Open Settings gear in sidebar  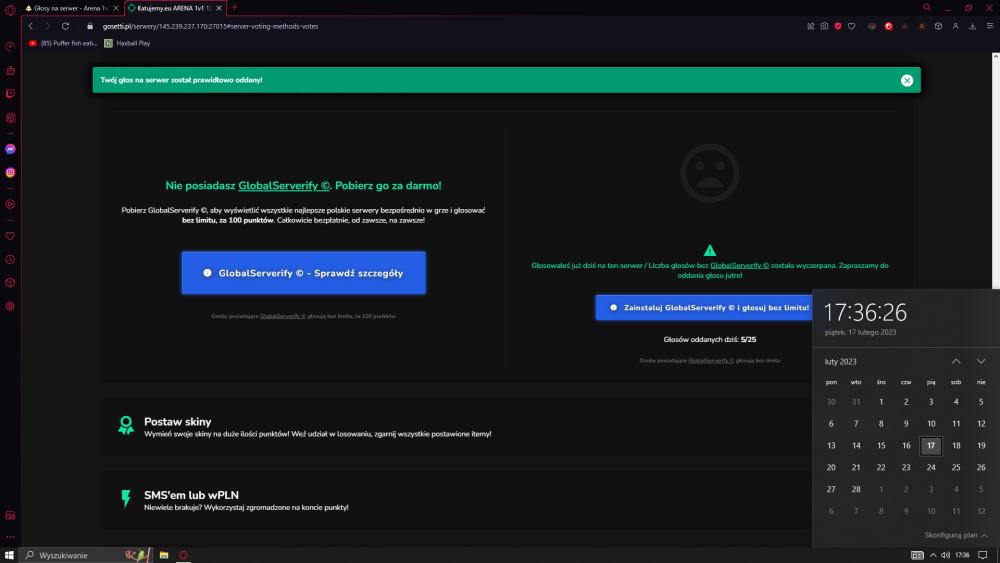(x=10, y=307)
